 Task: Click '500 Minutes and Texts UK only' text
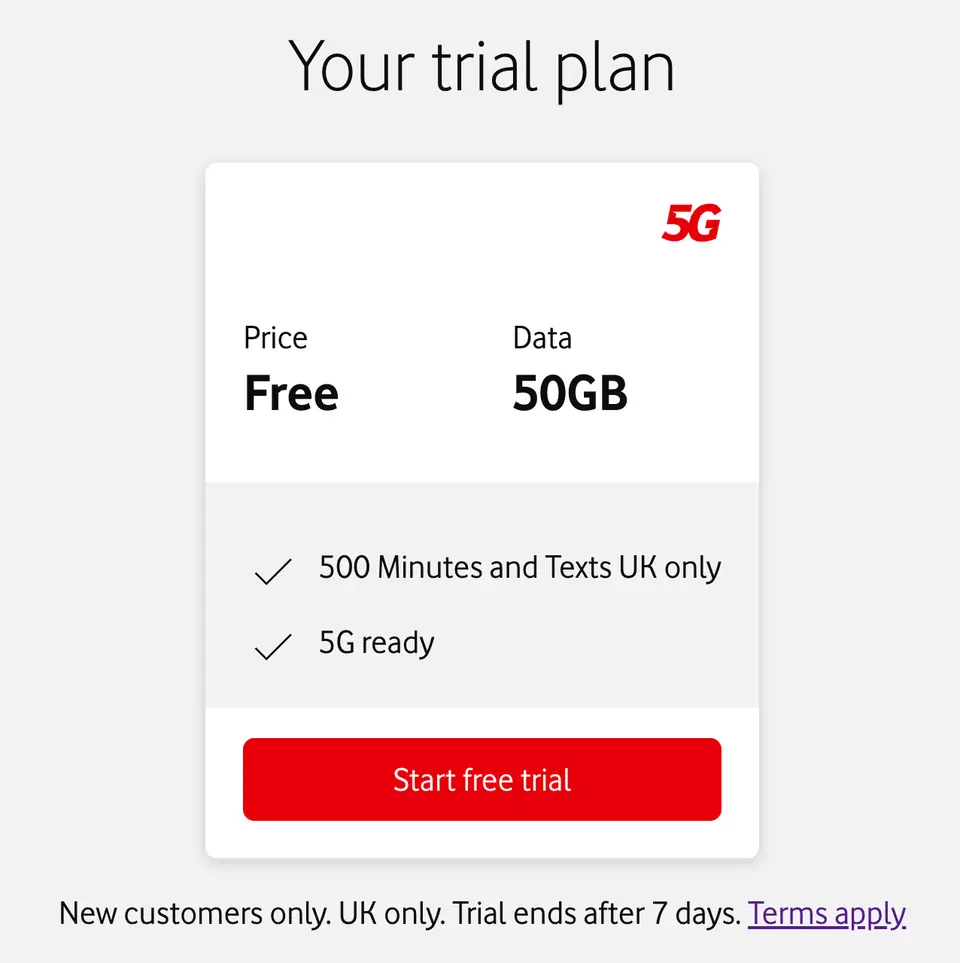click(520, 567)
